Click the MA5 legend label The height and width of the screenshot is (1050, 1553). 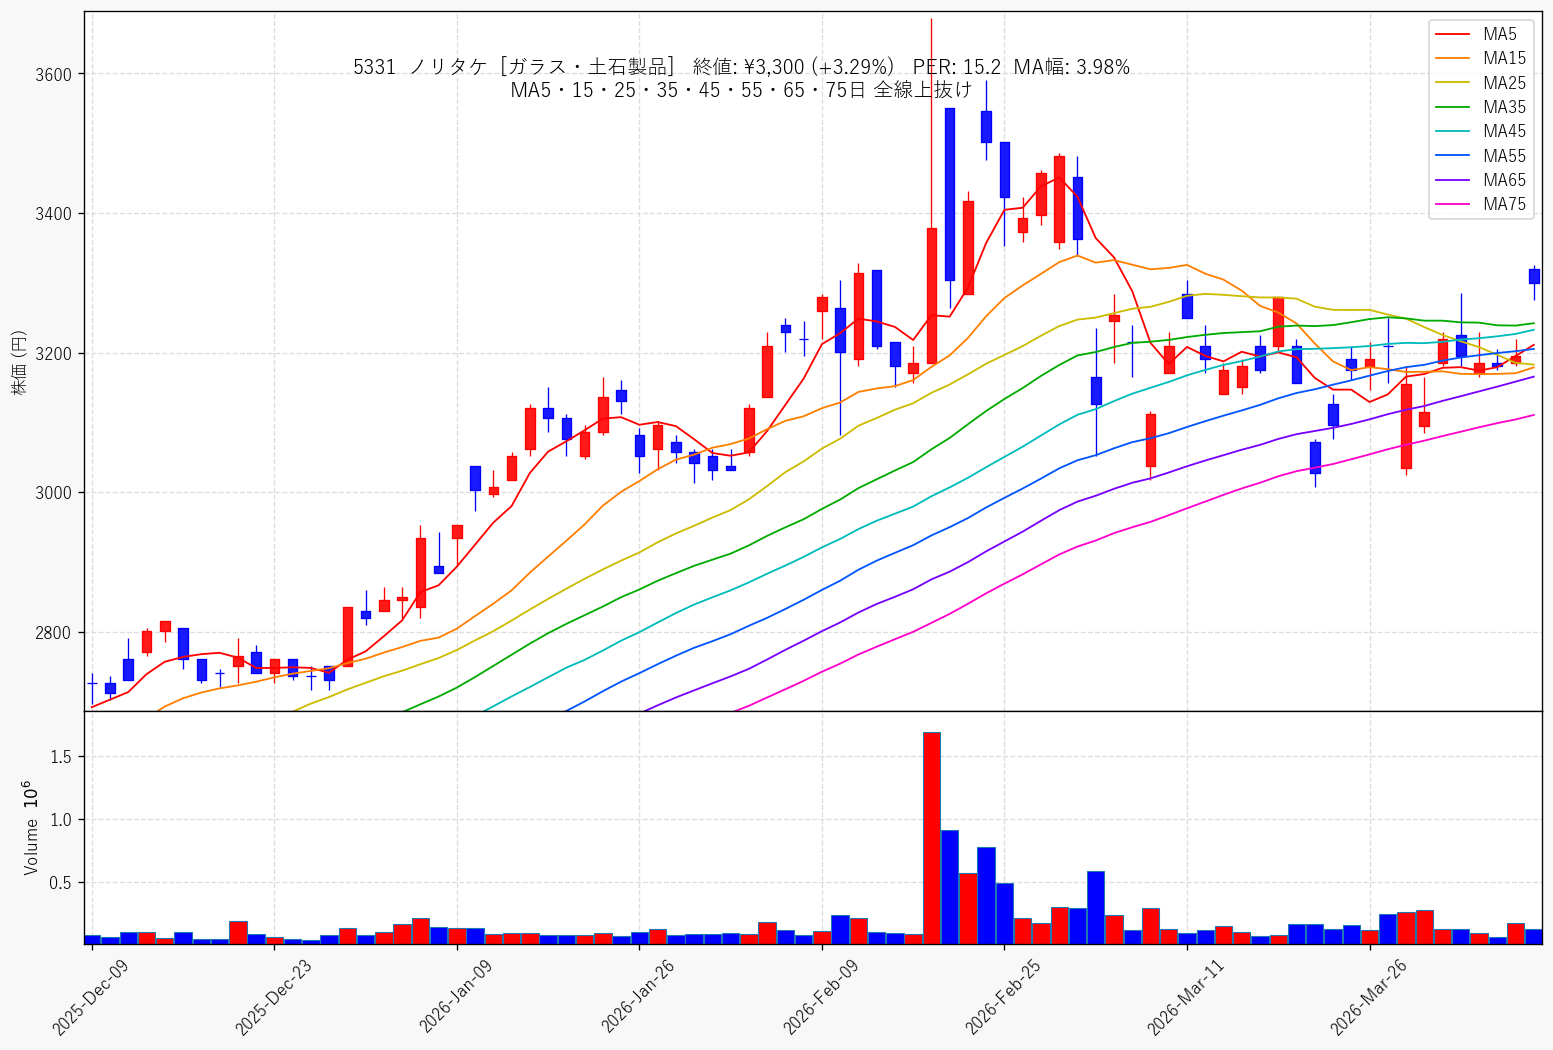(1499, 35)
